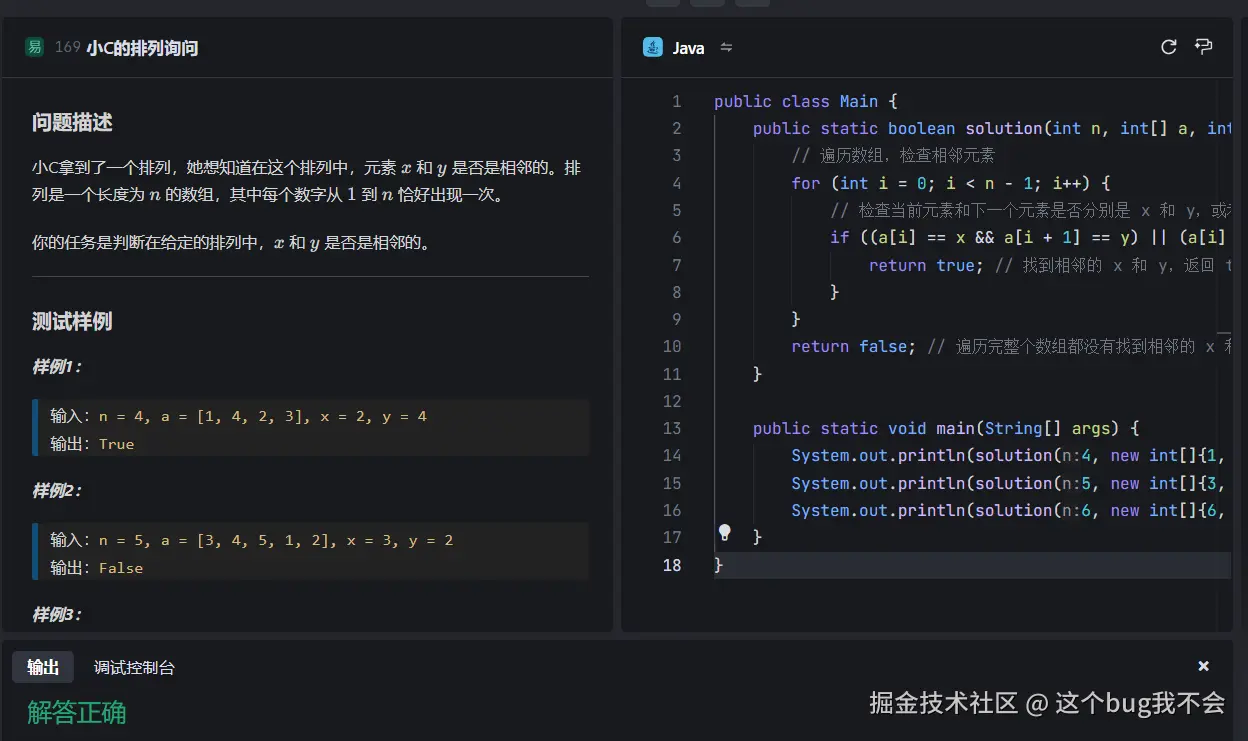Click the second square button at top center

707,3
